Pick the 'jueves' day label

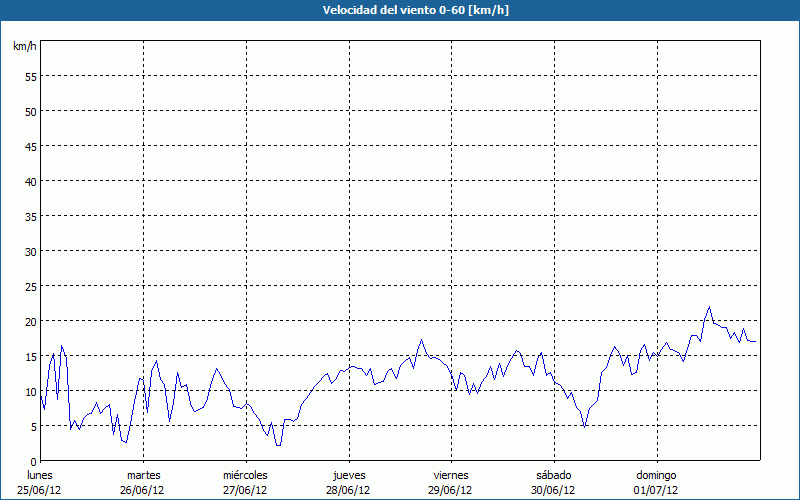pyautogui.click(x=348, y=475)
